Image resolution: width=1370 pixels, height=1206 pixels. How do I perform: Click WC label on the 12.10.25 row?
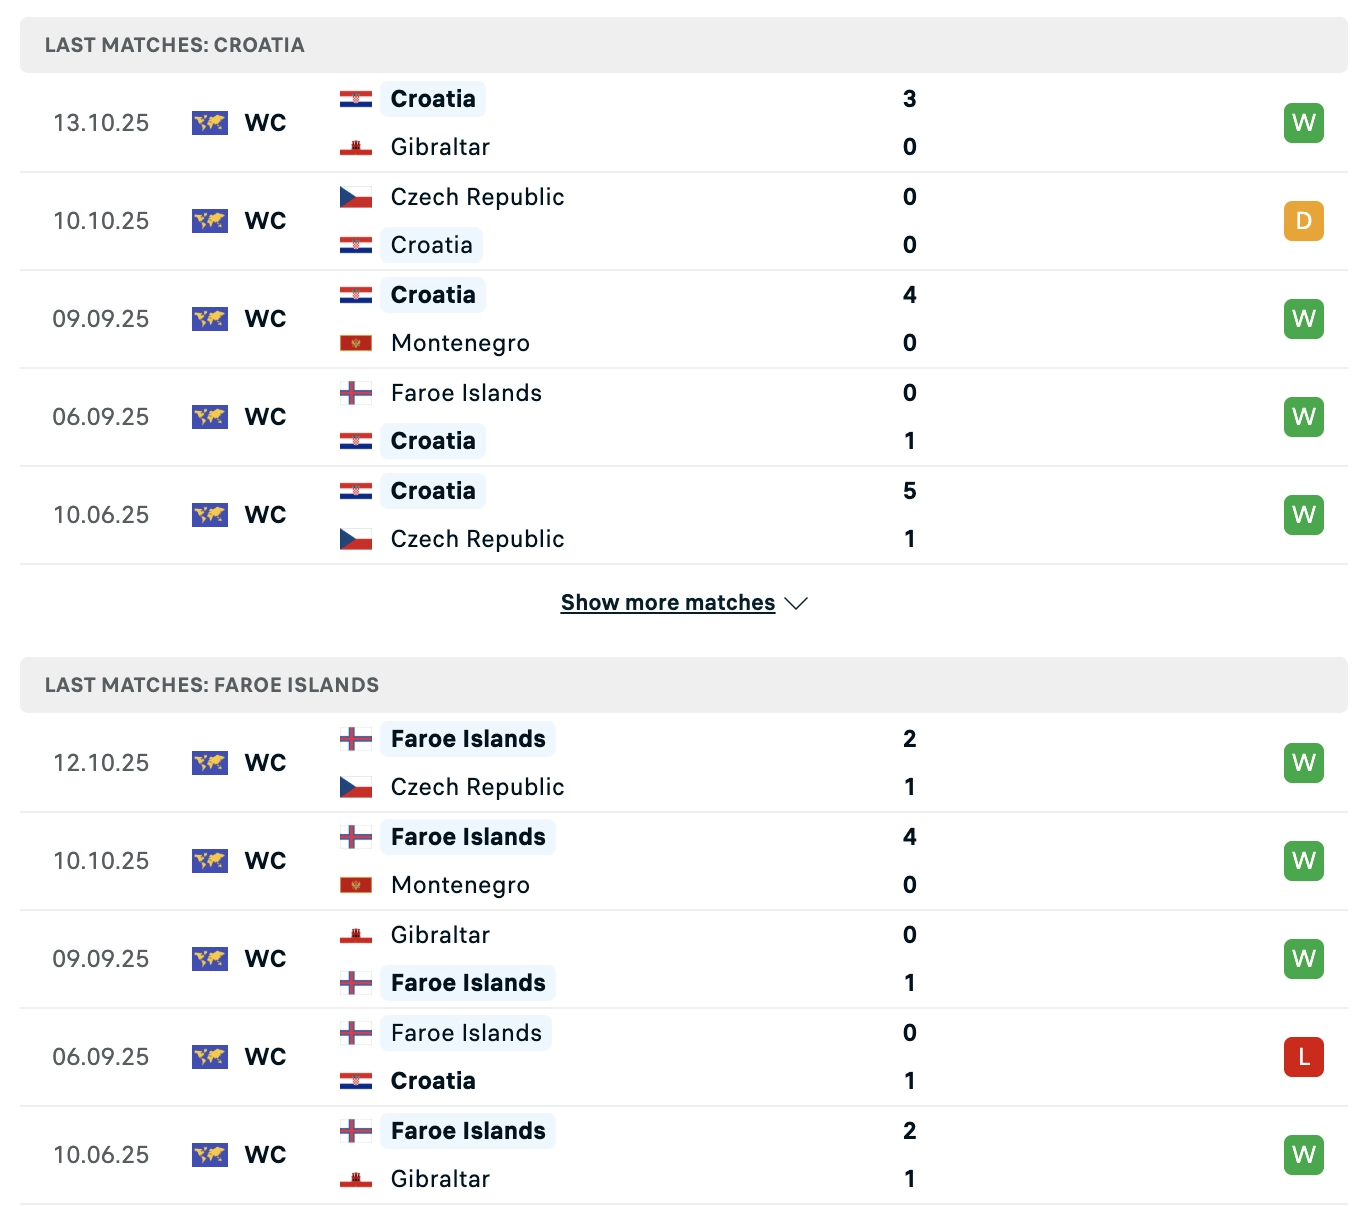click(265, 763)
